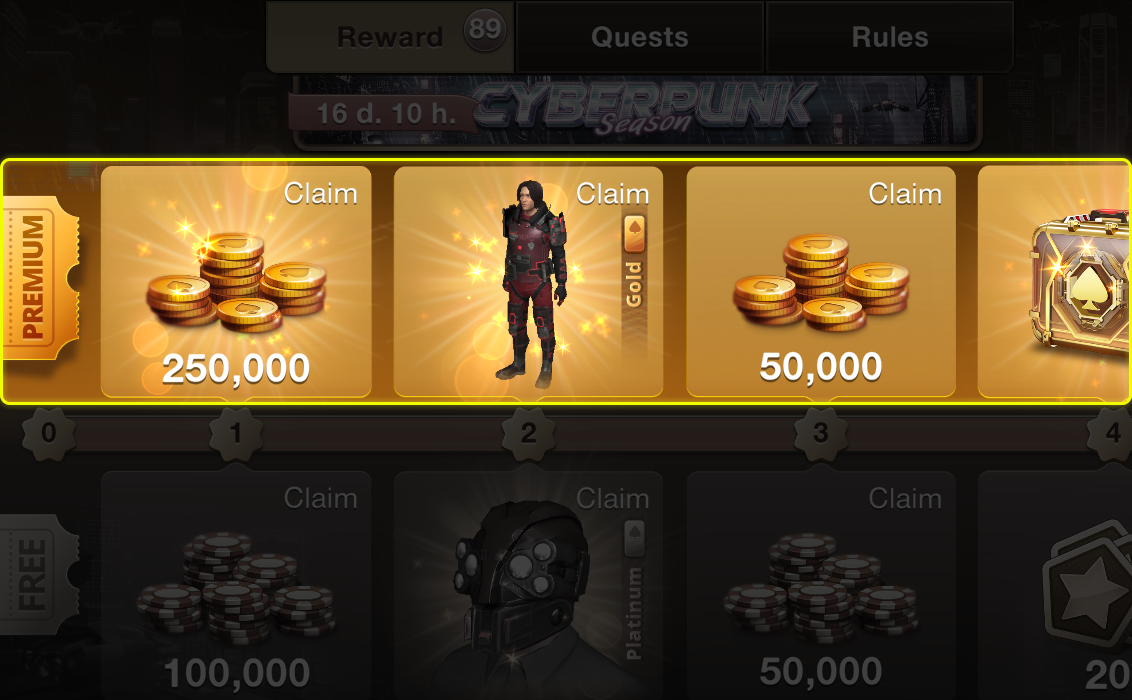The width and height of the screenshot is (1132, 700).
Task: Select the golden spade case reward
Action: pos(1055,281)
